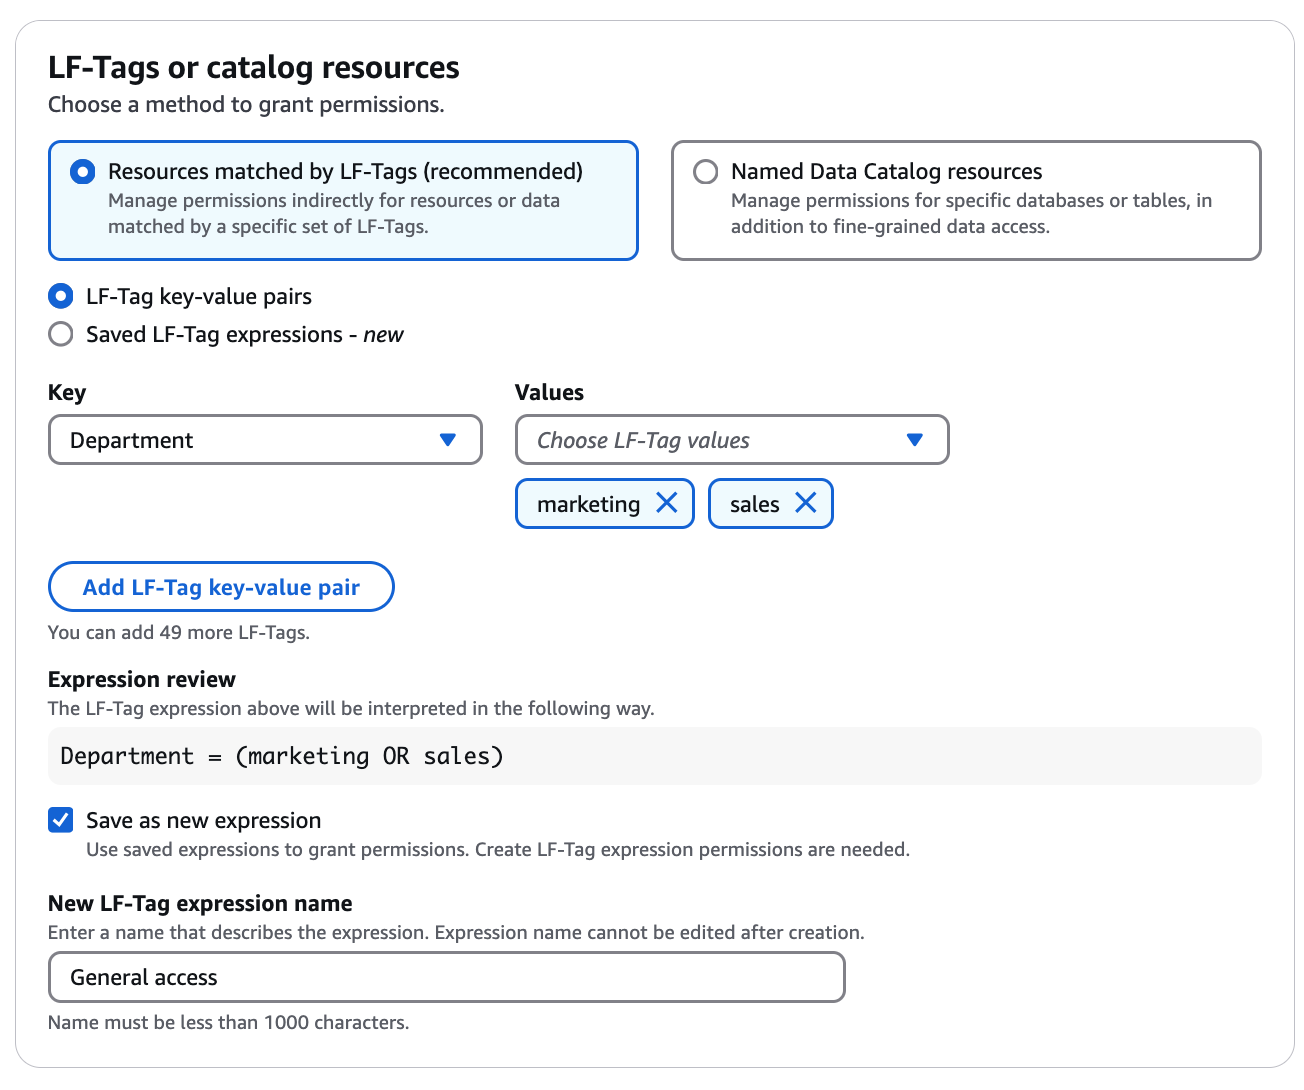Open the Key dropdown showing Department
Image resolution: width=1304 pixels, height=1090 pixels.
click(265, 440)
